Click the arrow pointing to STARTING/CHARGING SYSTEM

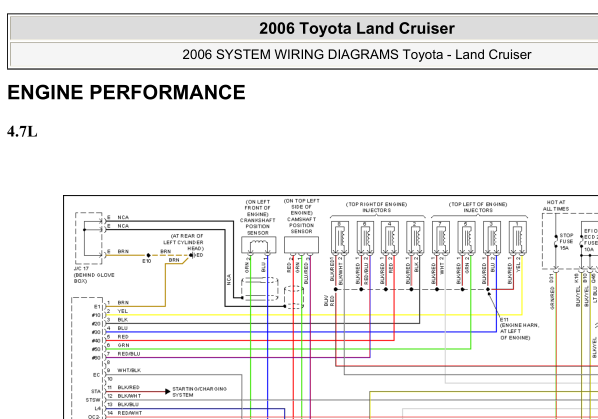pos(167,392)
